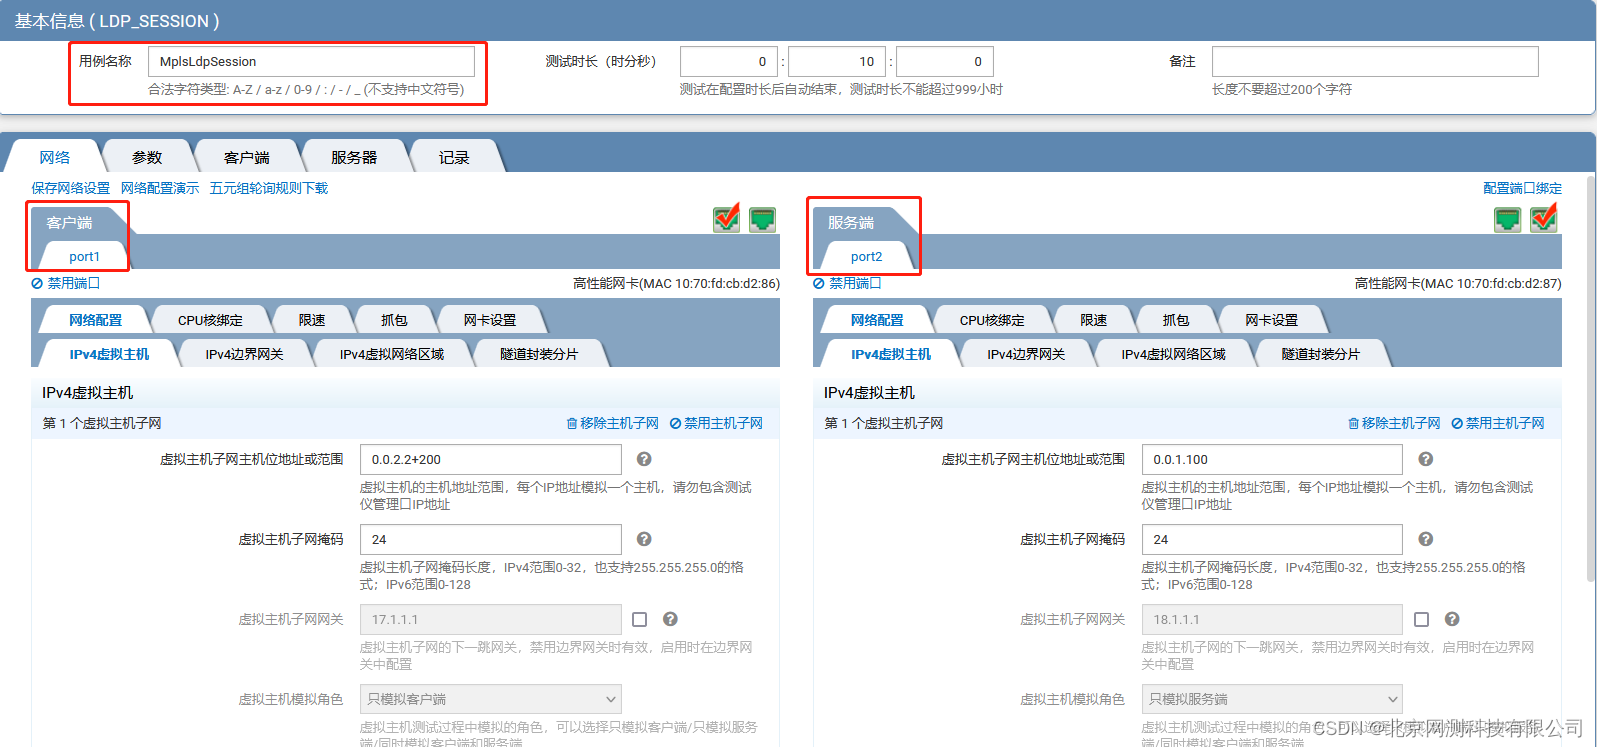Expand server role dropdown 只模拟服务端
This screenshot has height=747, width=1597.
tap(1272, 699)
